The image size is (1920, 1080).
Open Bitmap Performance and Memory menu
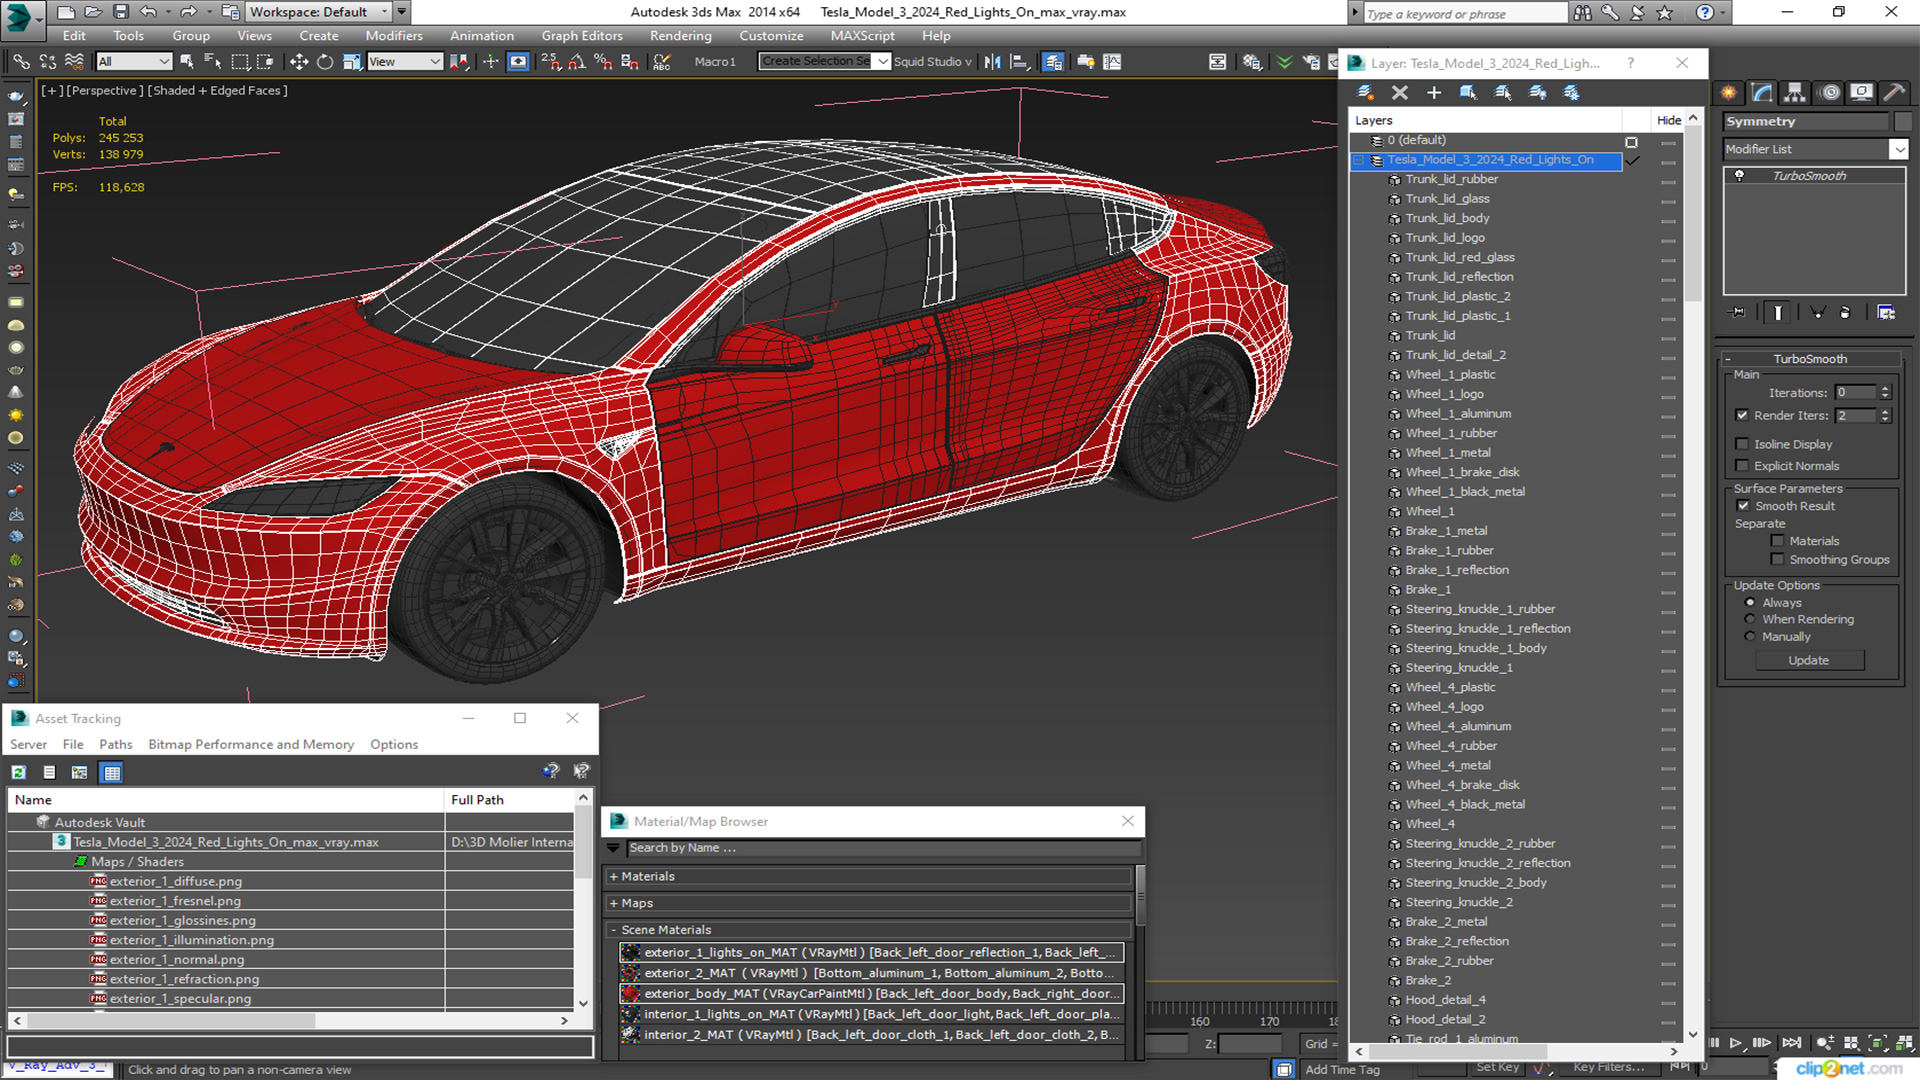(x=251, y=745)
